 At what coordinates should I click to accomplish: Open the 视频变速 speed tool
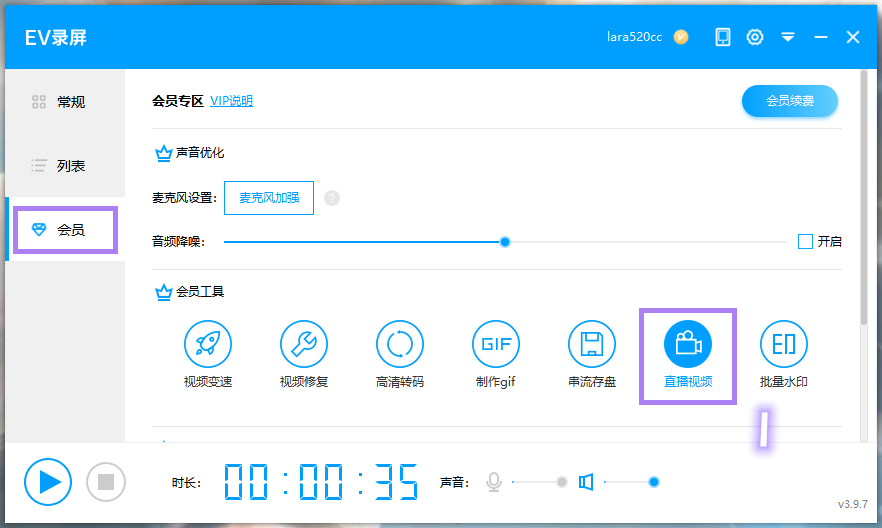[207, 345]
